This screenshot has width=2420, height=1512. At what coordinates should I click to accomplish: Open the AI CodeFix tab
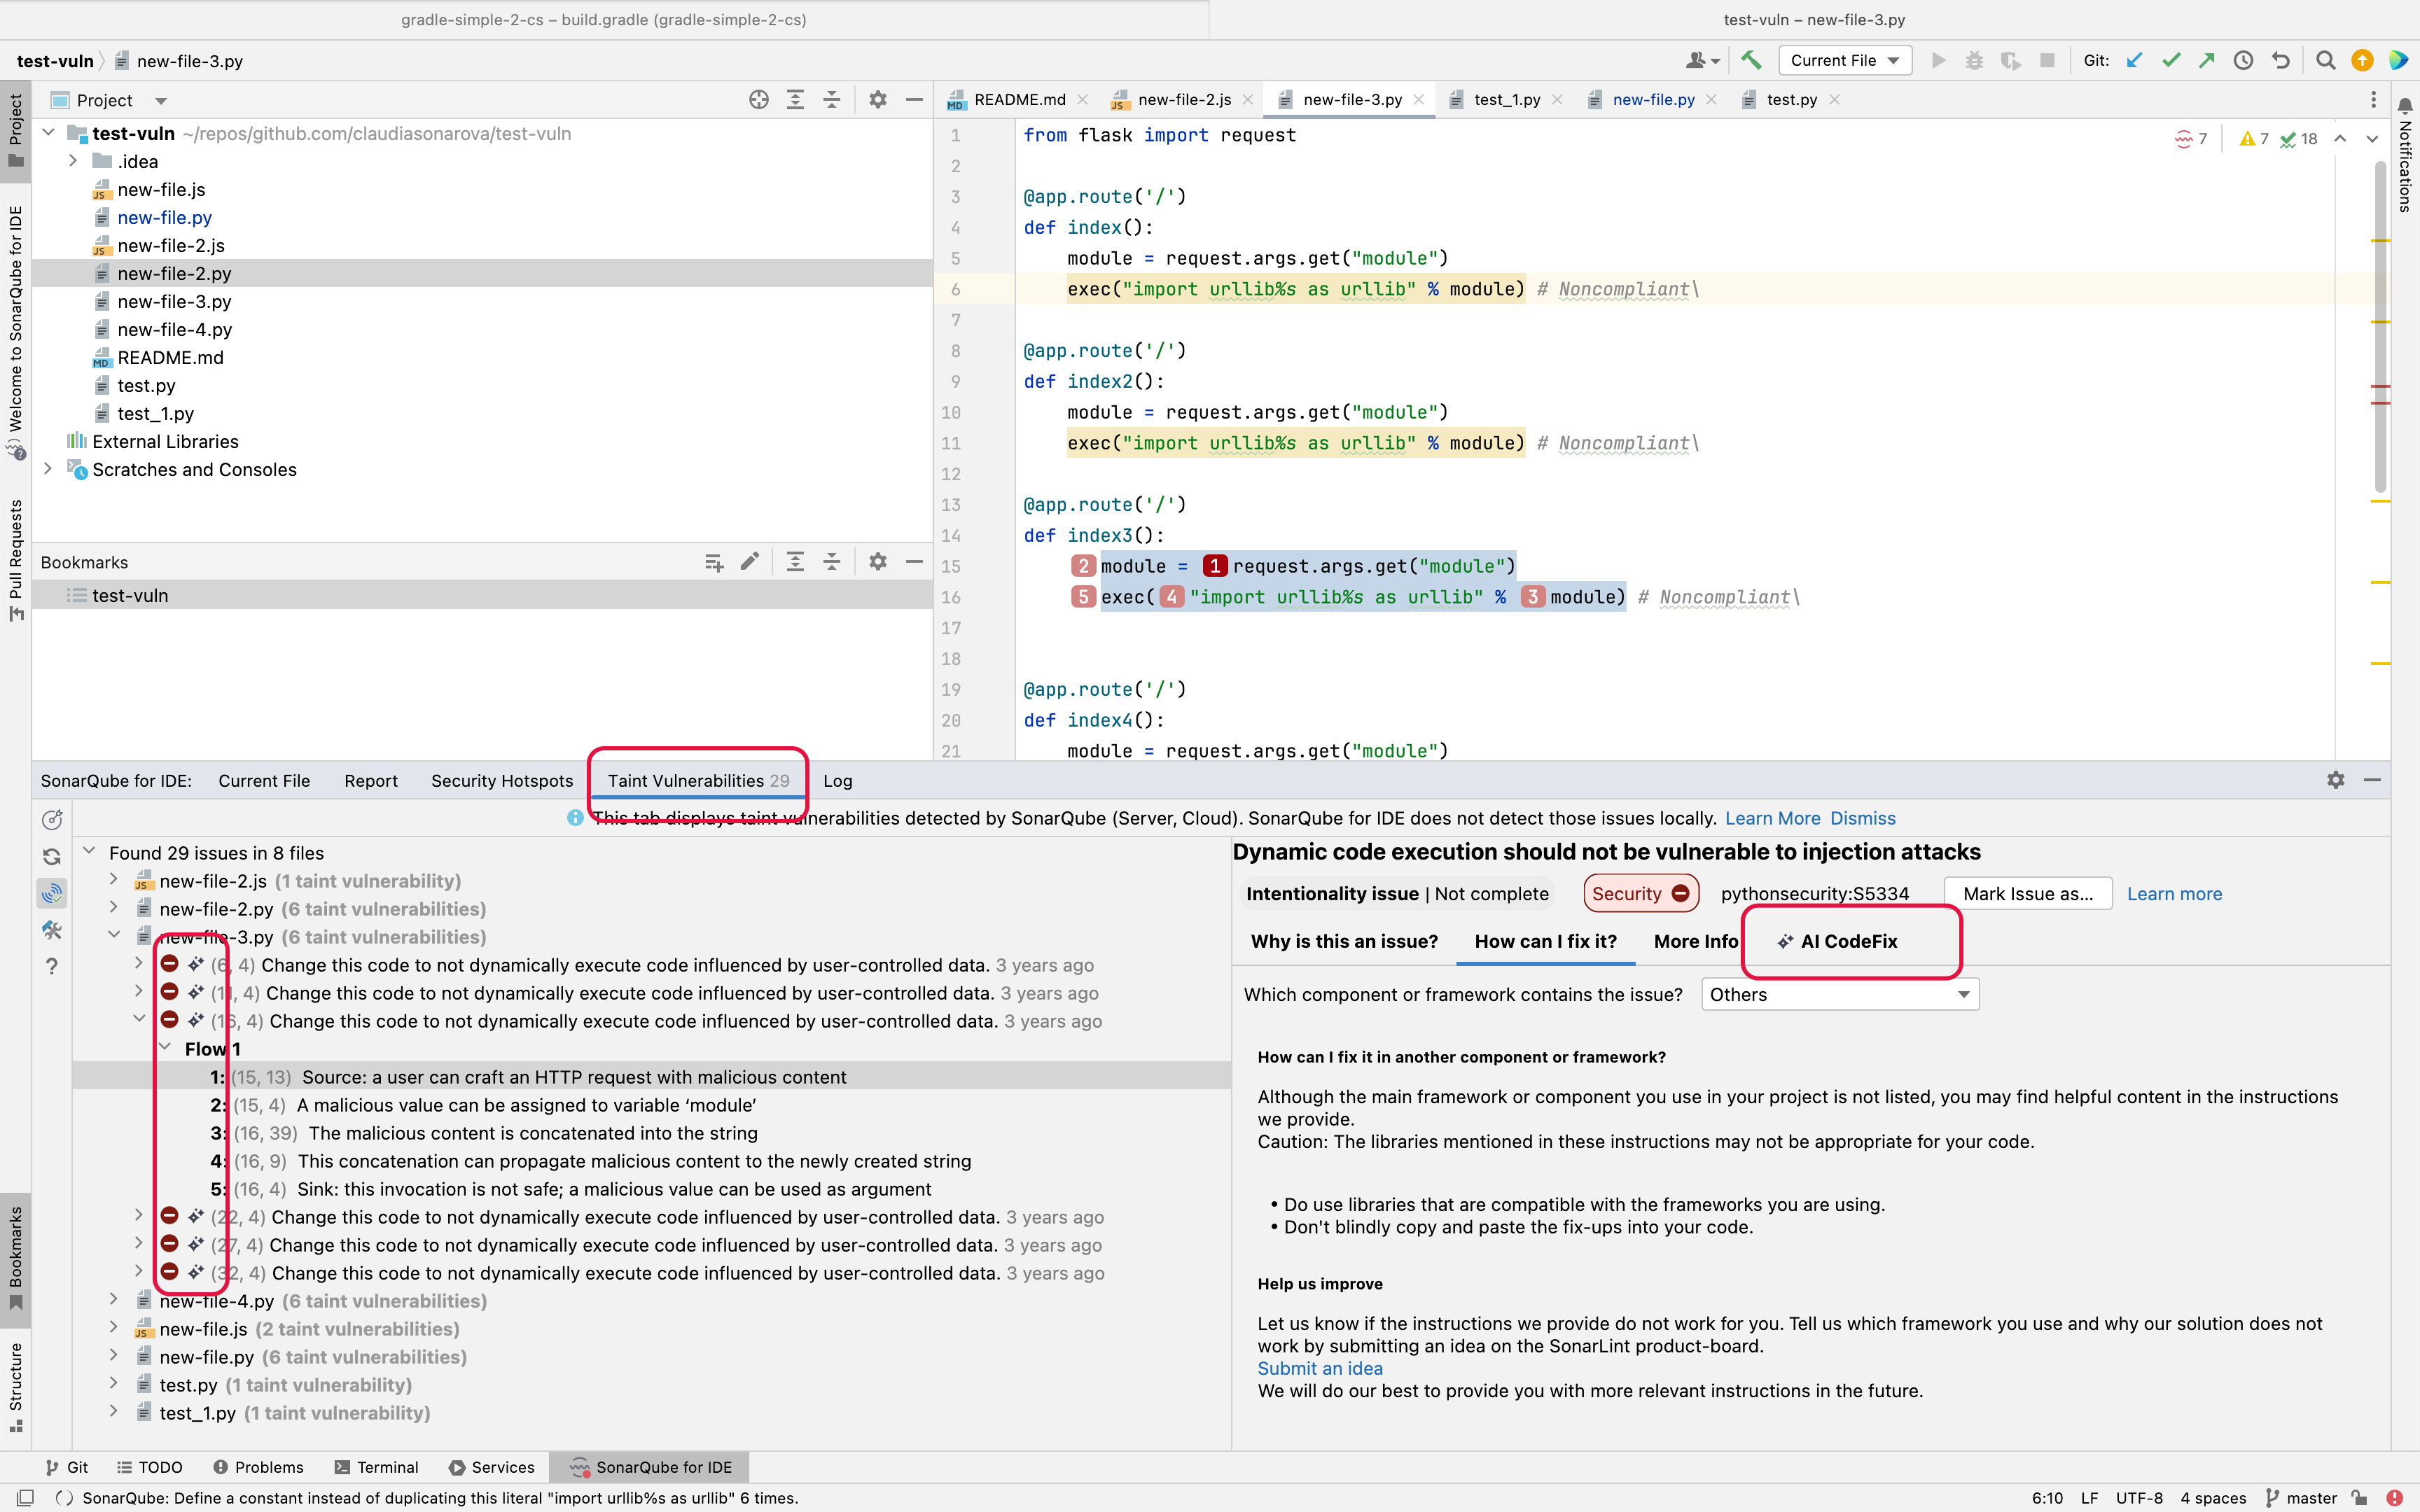point(1837,941)
